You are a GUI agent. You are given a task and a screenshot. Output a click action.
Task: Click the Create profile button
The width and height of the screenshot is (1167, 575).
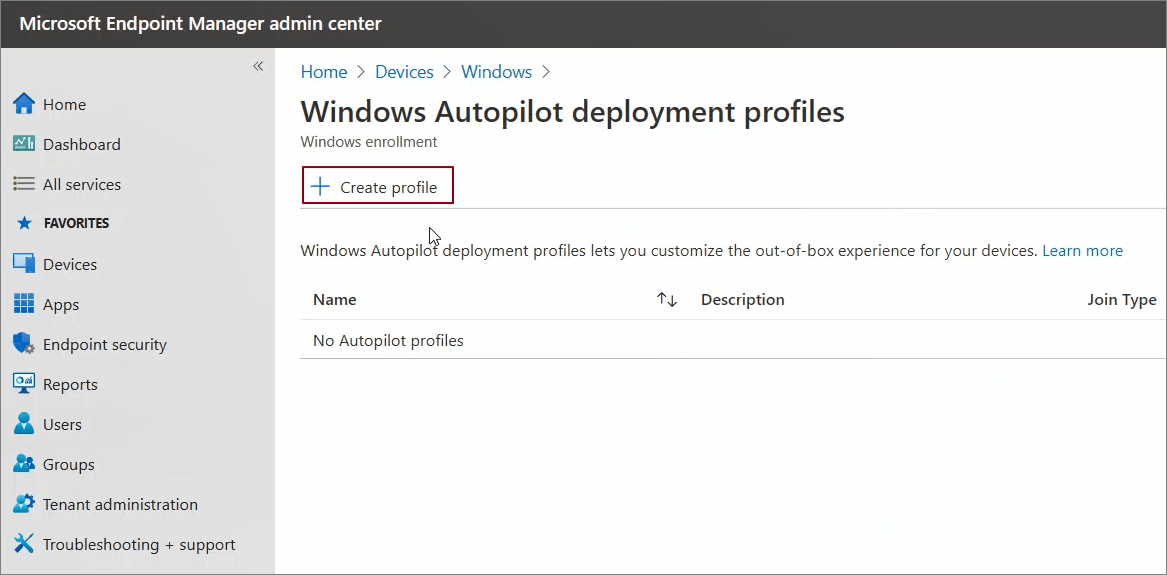pyautogui.click(x=378, y=186)
